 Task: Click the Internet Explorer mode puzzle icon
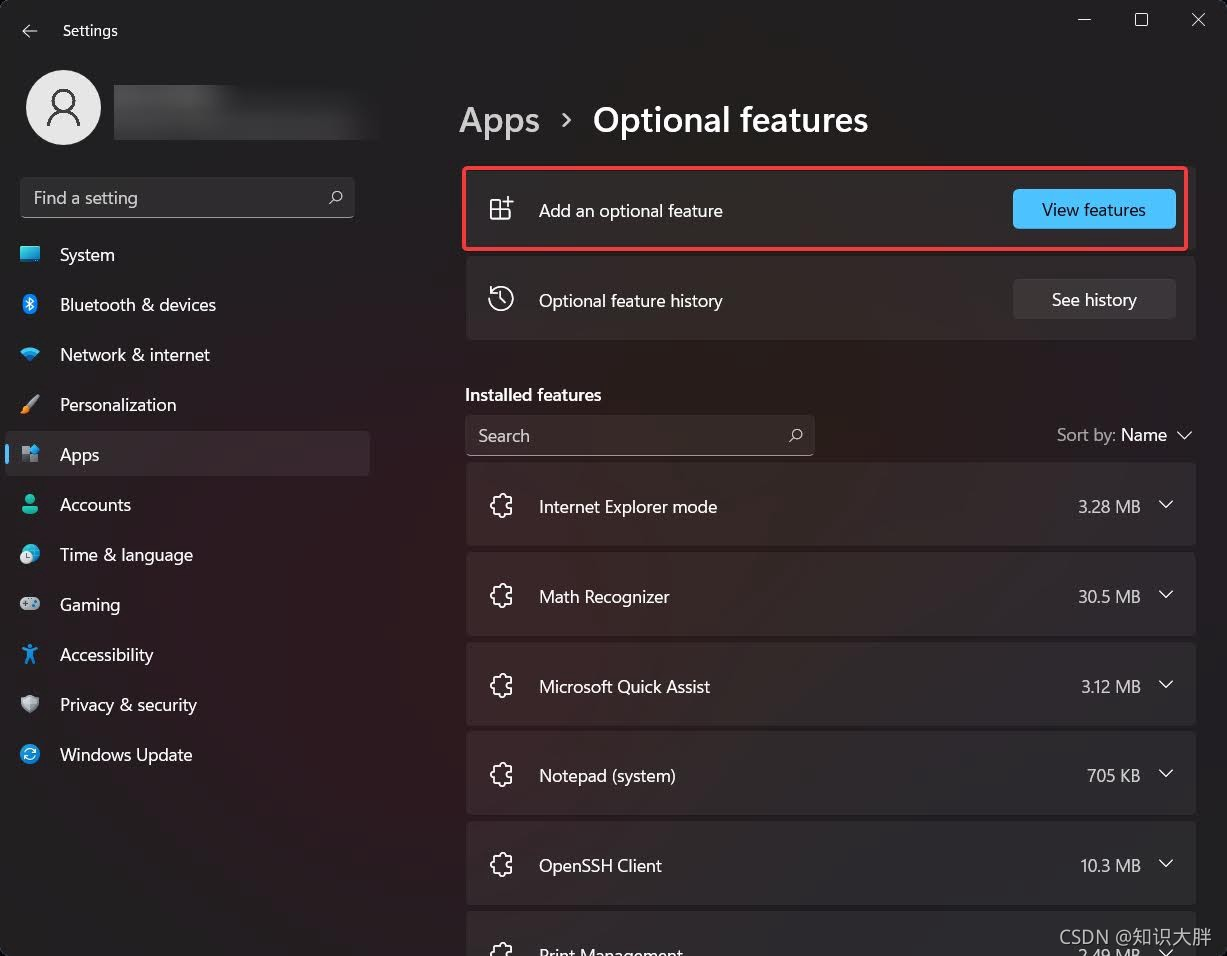[x=501, y=506]
